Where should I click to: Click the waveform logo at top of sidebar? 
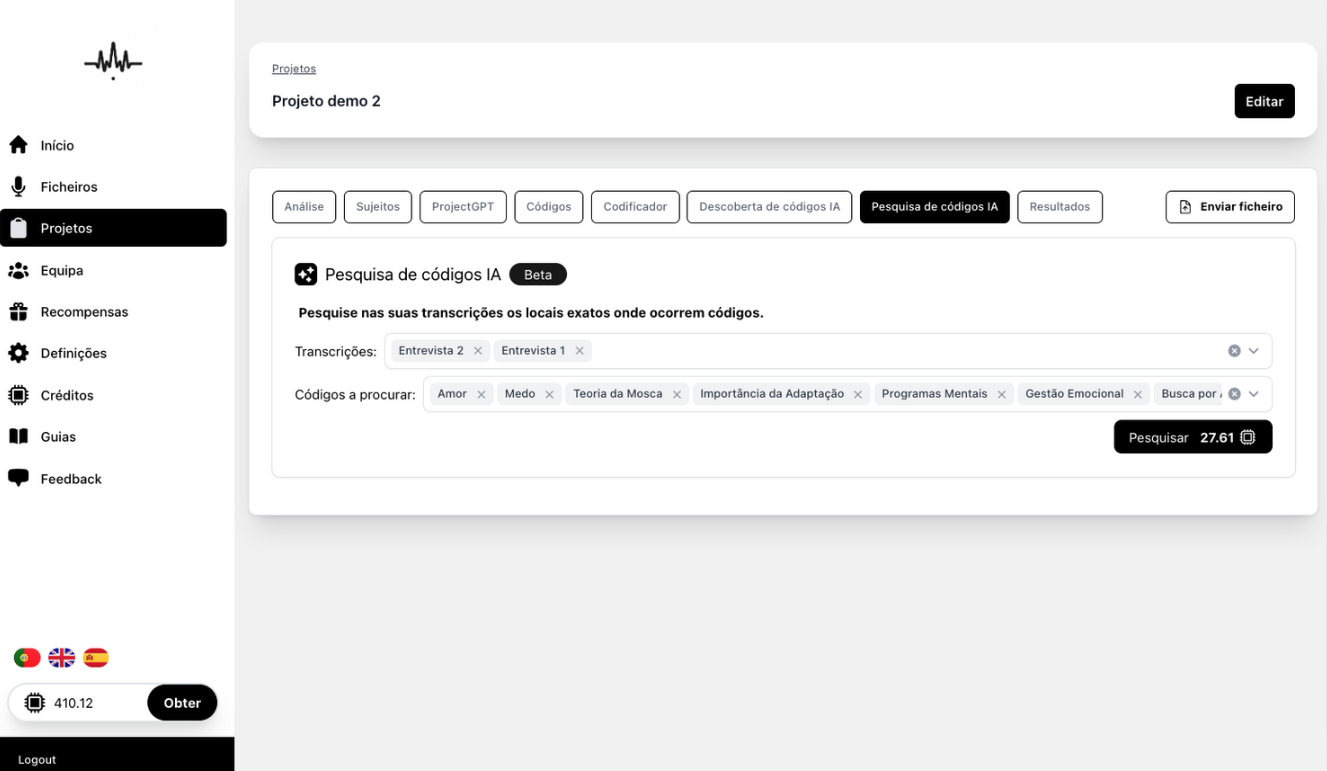coord(113,63)
